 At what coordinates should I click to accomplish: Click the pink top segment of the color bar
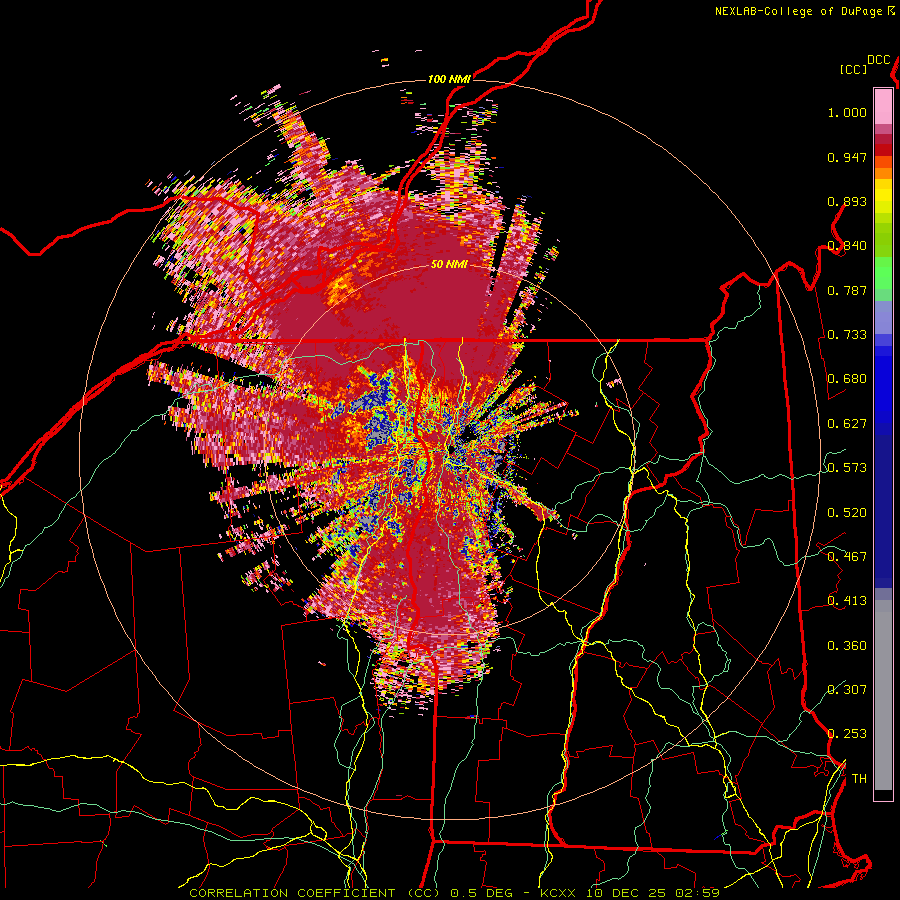click(883, 106)
